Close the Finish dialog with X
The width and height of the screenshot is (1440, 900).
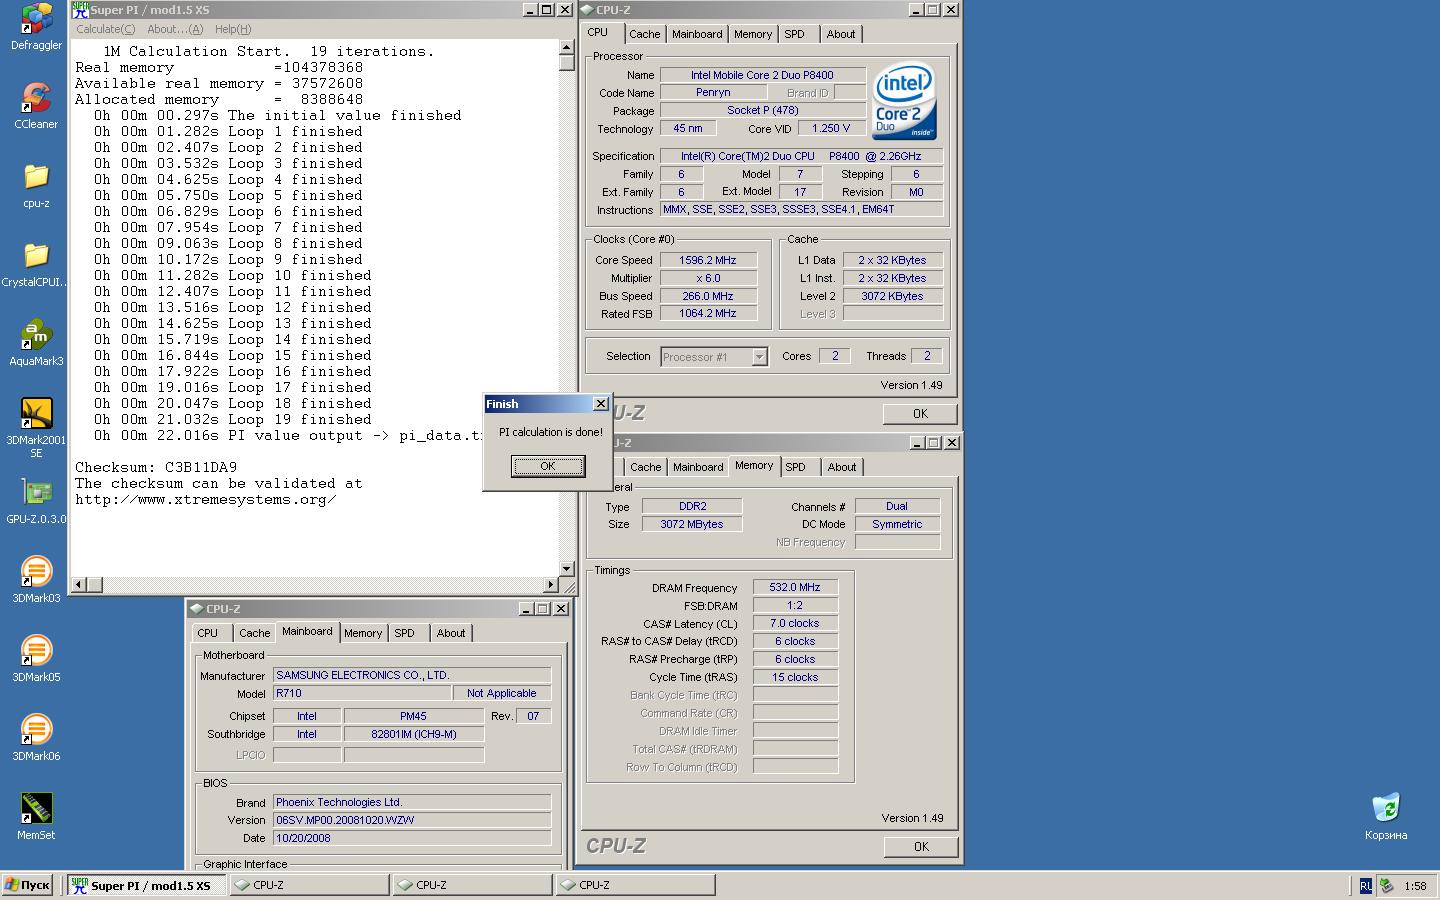(600, 404)
